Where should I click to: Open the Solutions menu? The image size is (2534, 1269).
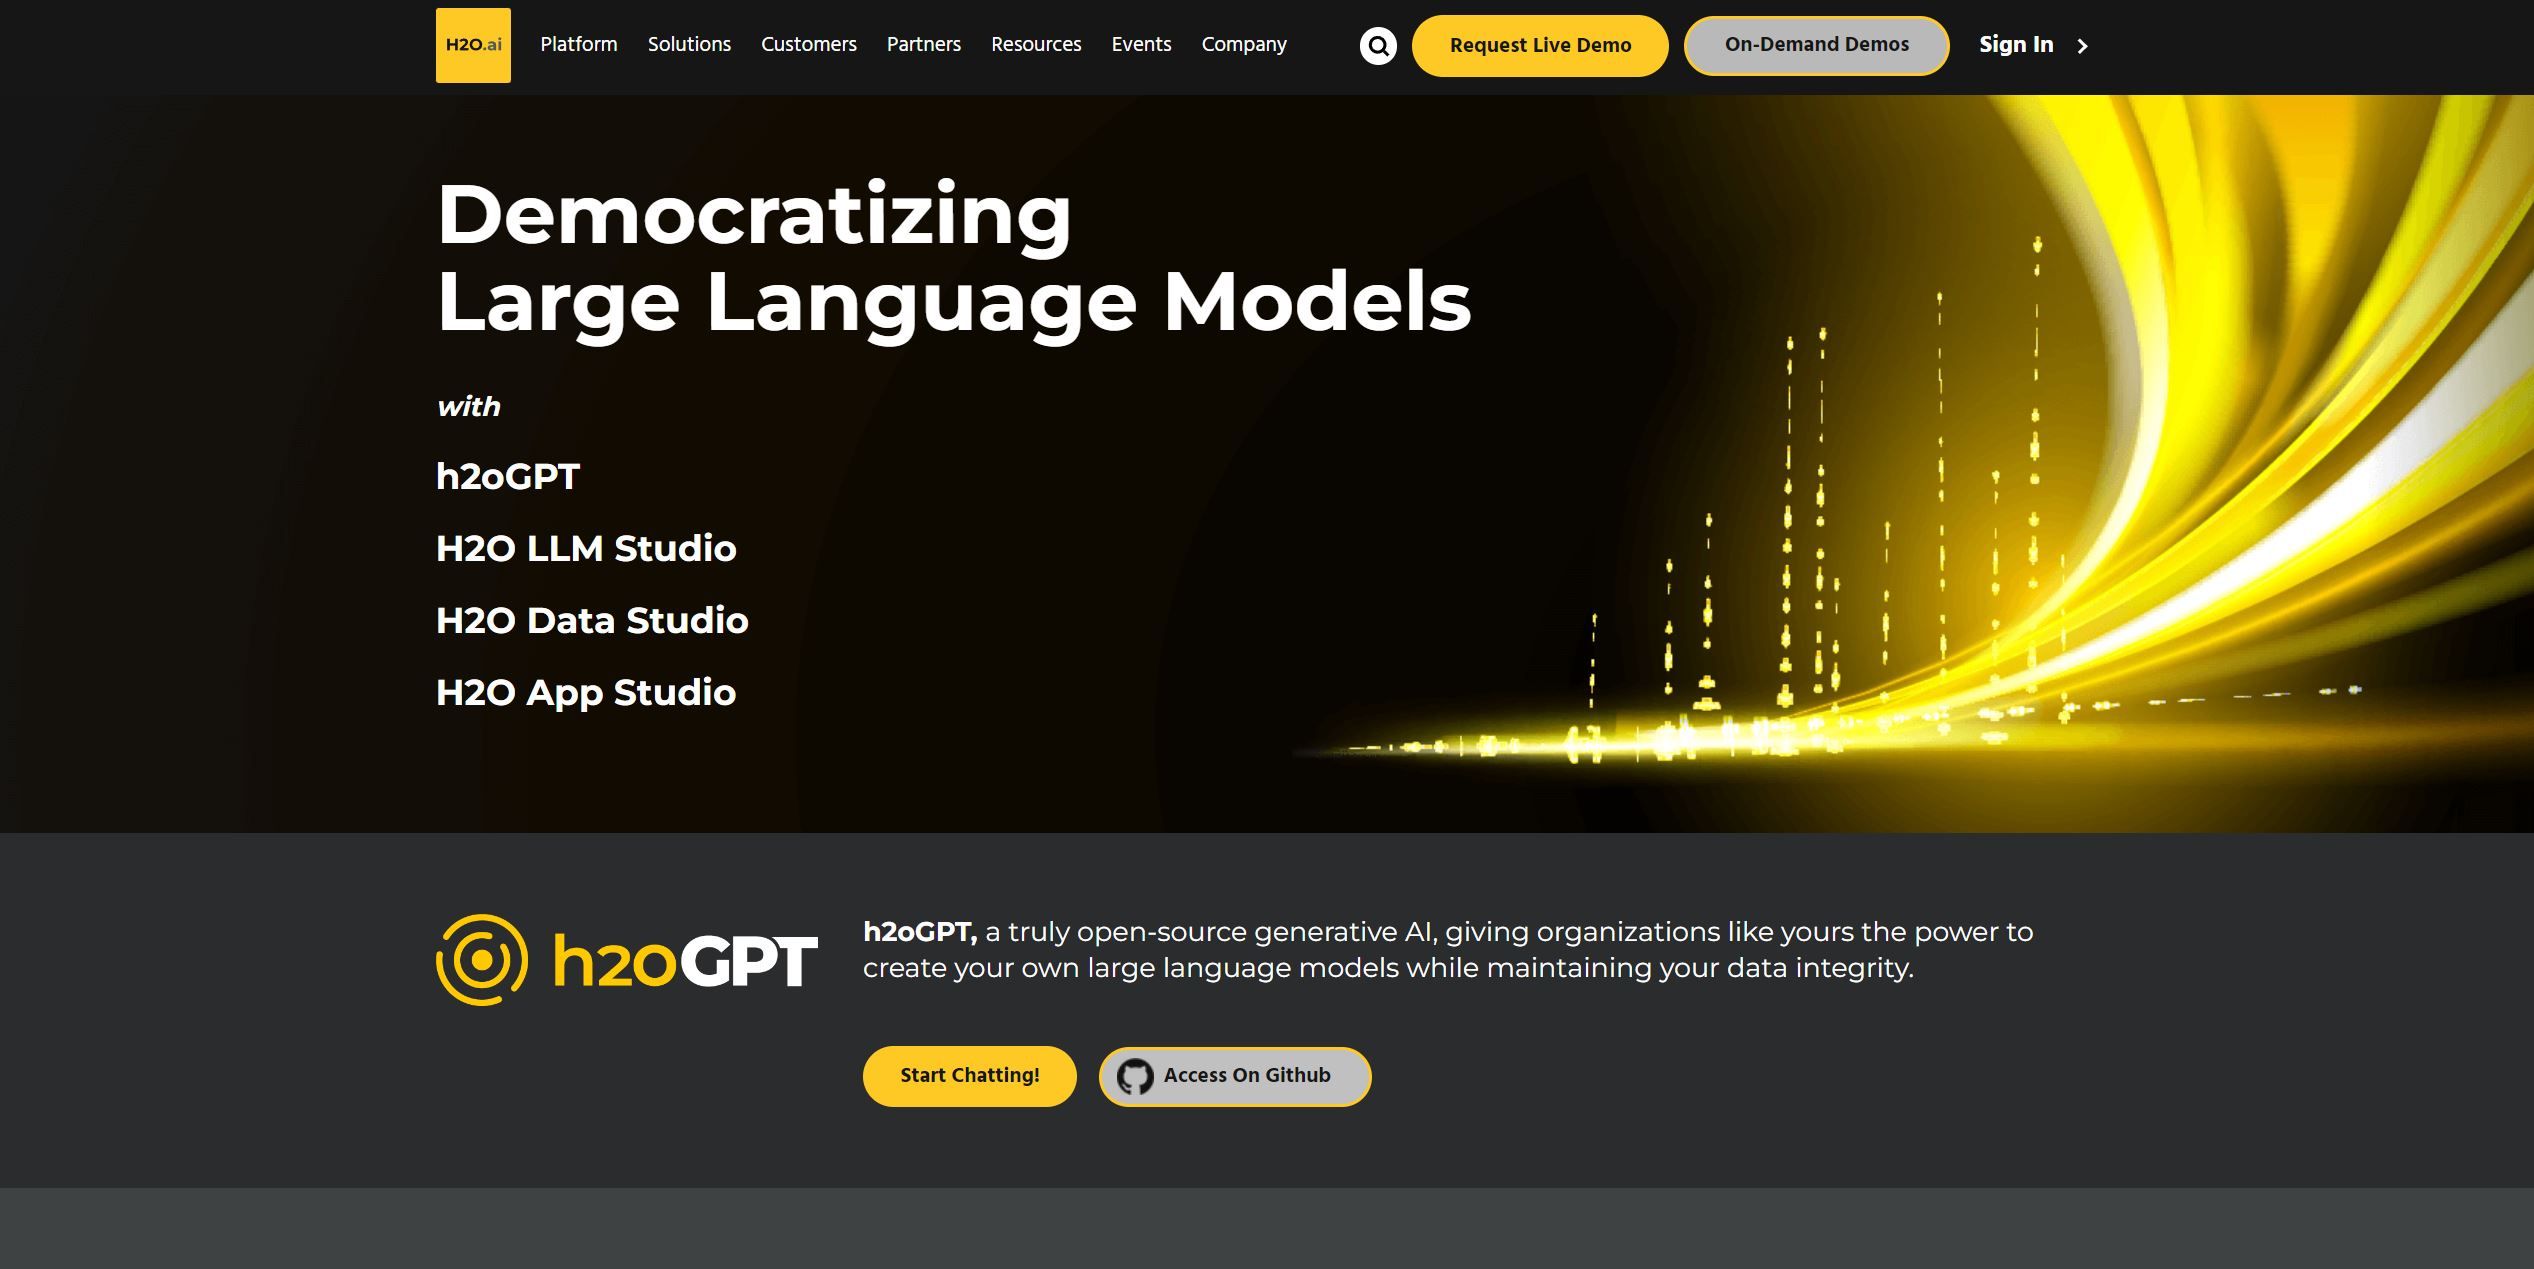point(689,44)
